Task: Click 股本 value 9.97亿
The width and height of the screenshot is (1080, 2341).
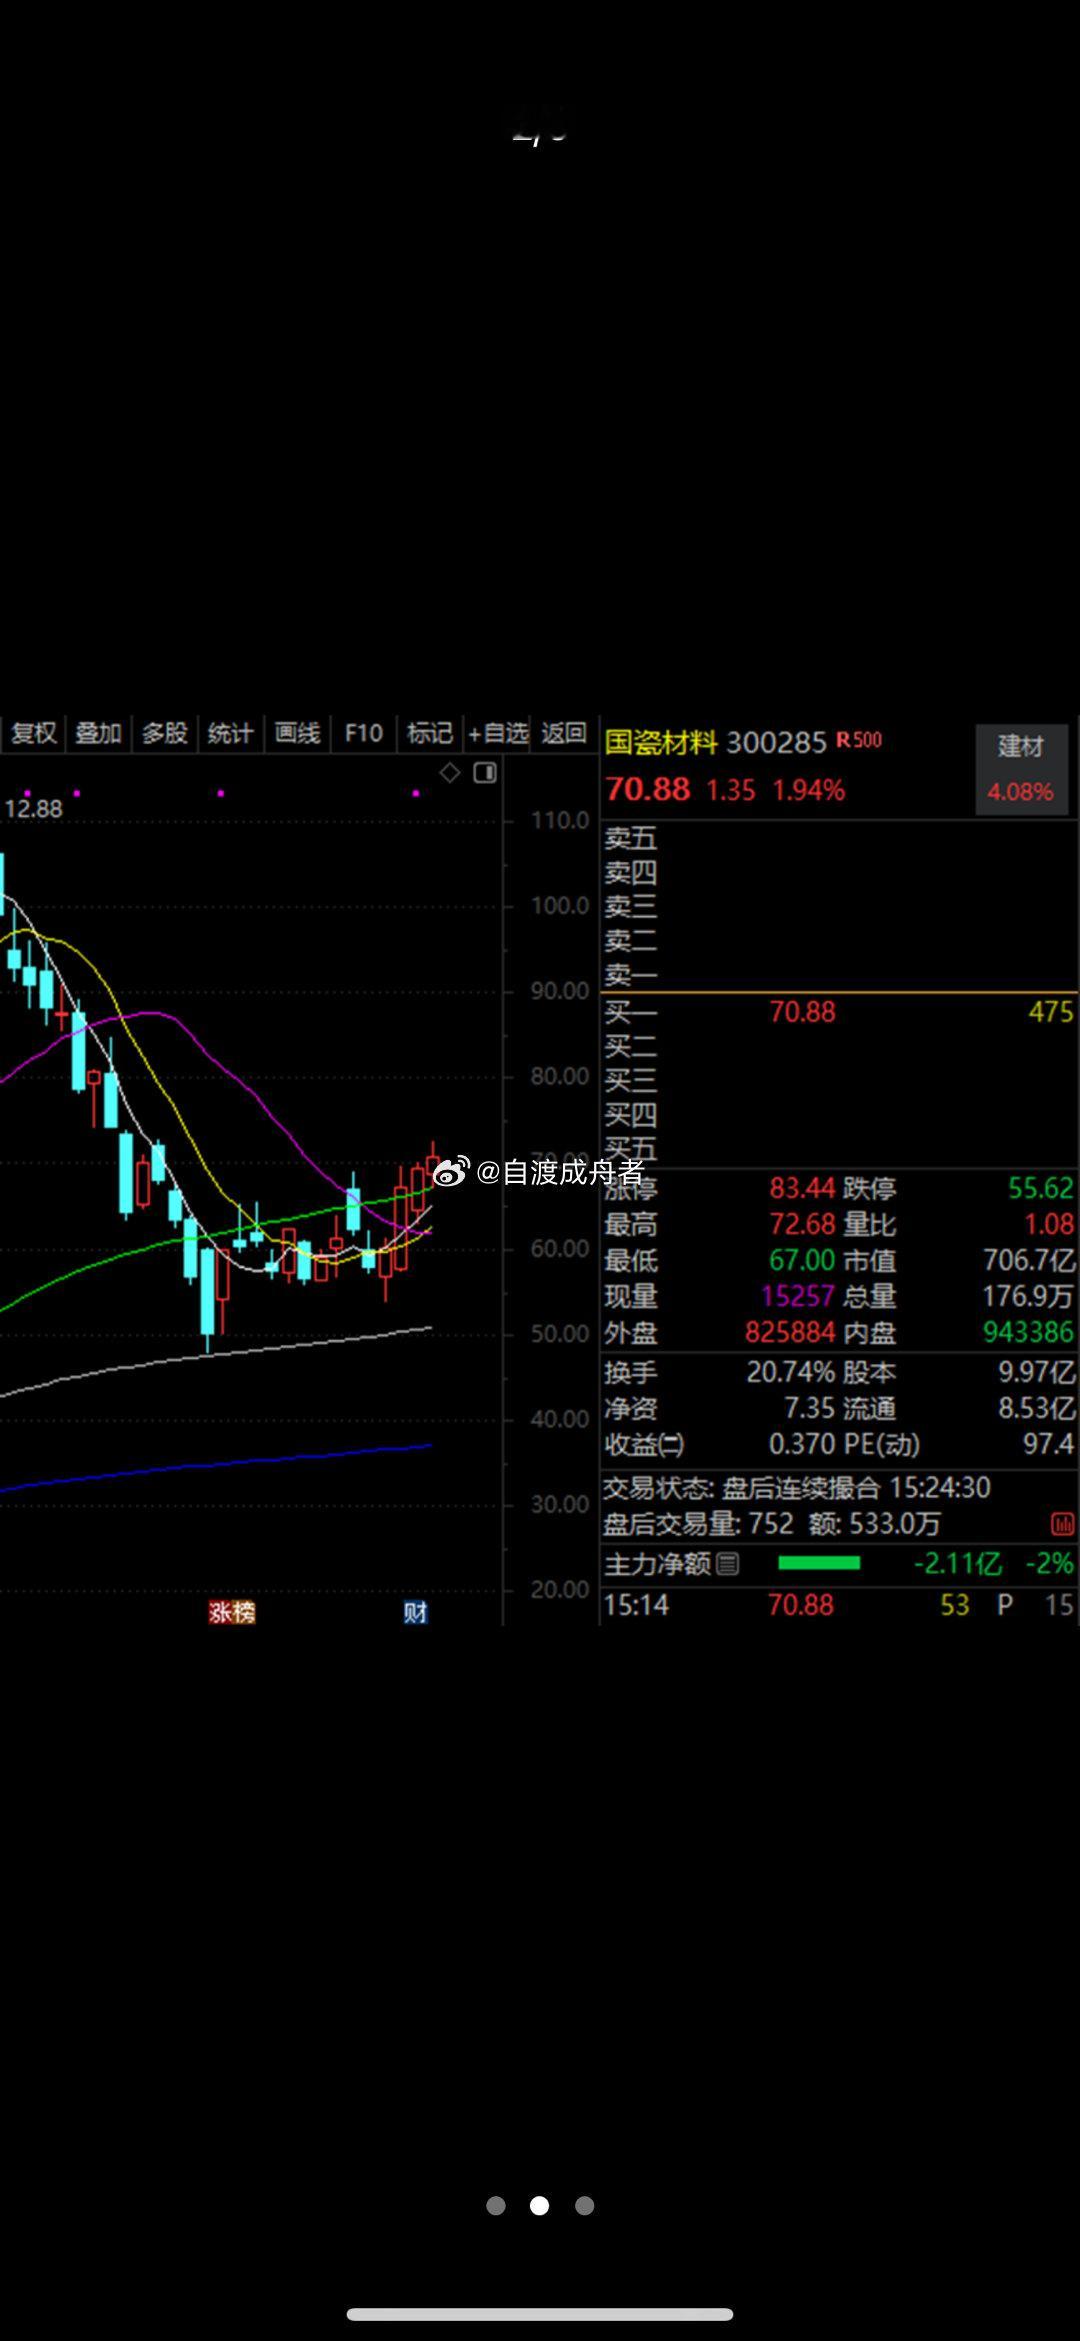Action: point(1037,1372)
